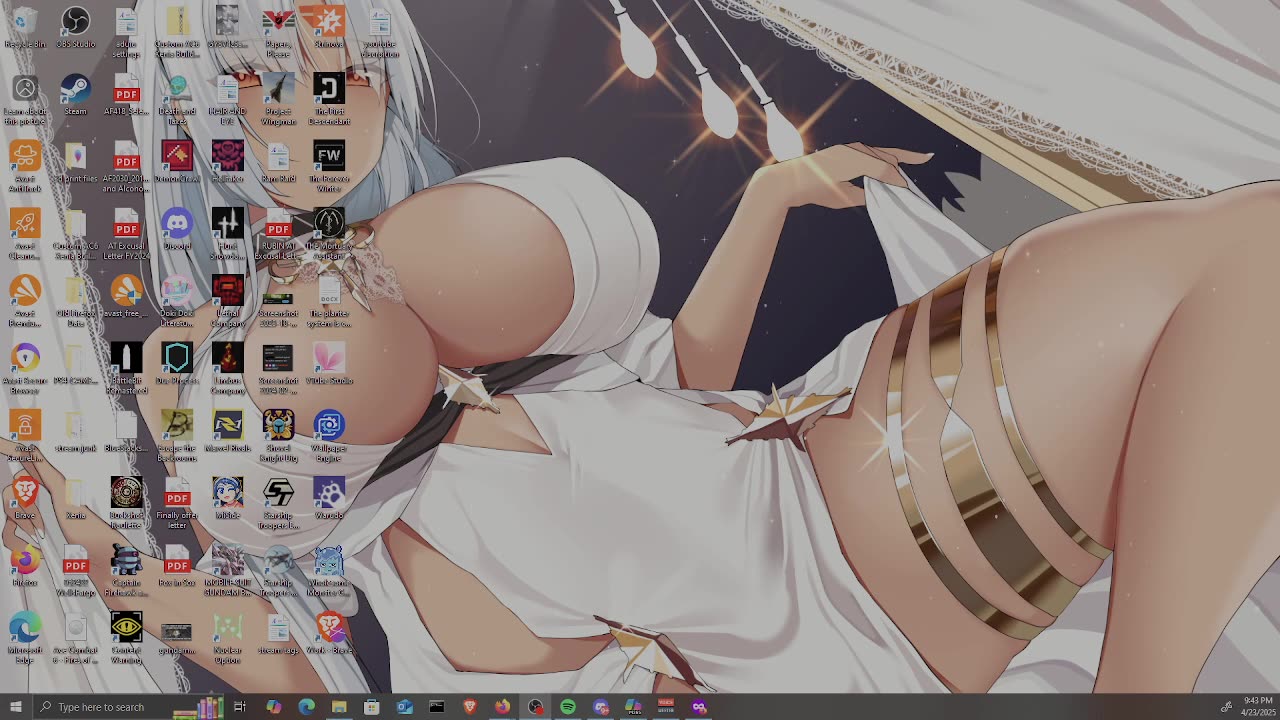This screenshot has height=720, width=1280.
Task: Select the OBS Studio desktop shortcut
Action: [x=75, y=27]
